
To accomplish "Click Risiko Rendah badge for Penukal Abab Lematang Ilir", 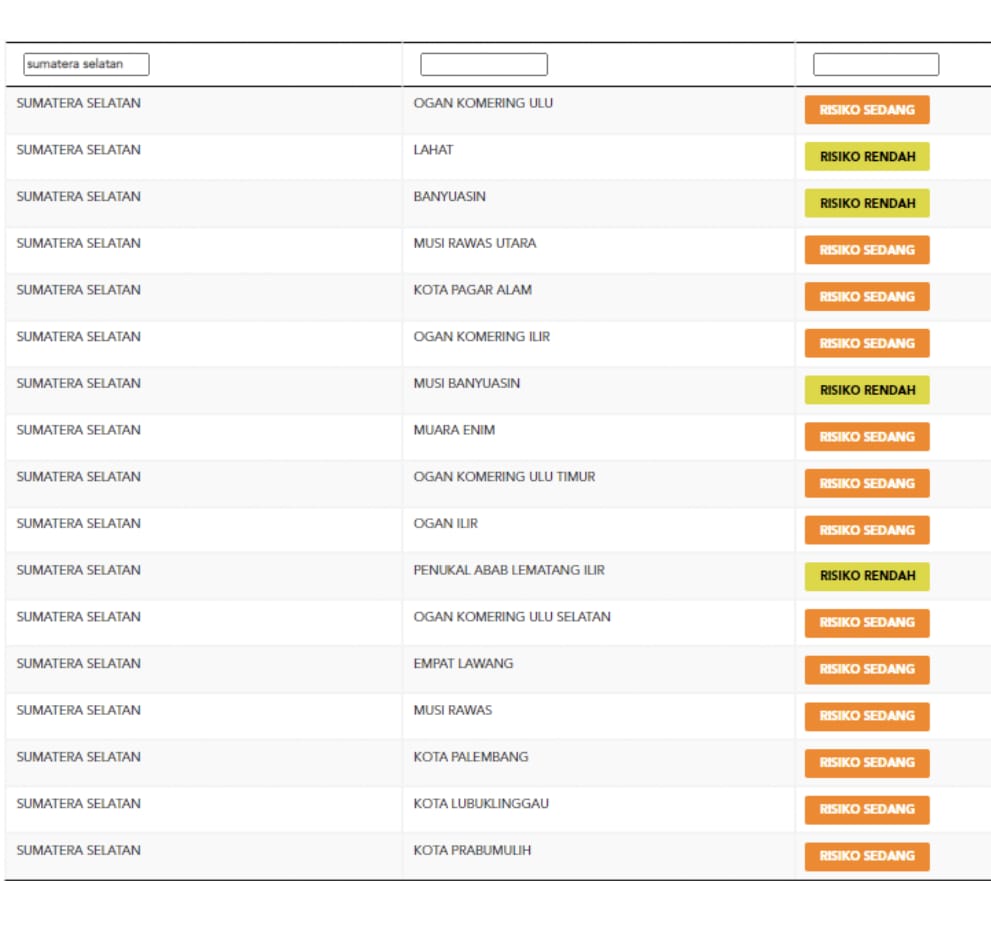I will point(867,576).
